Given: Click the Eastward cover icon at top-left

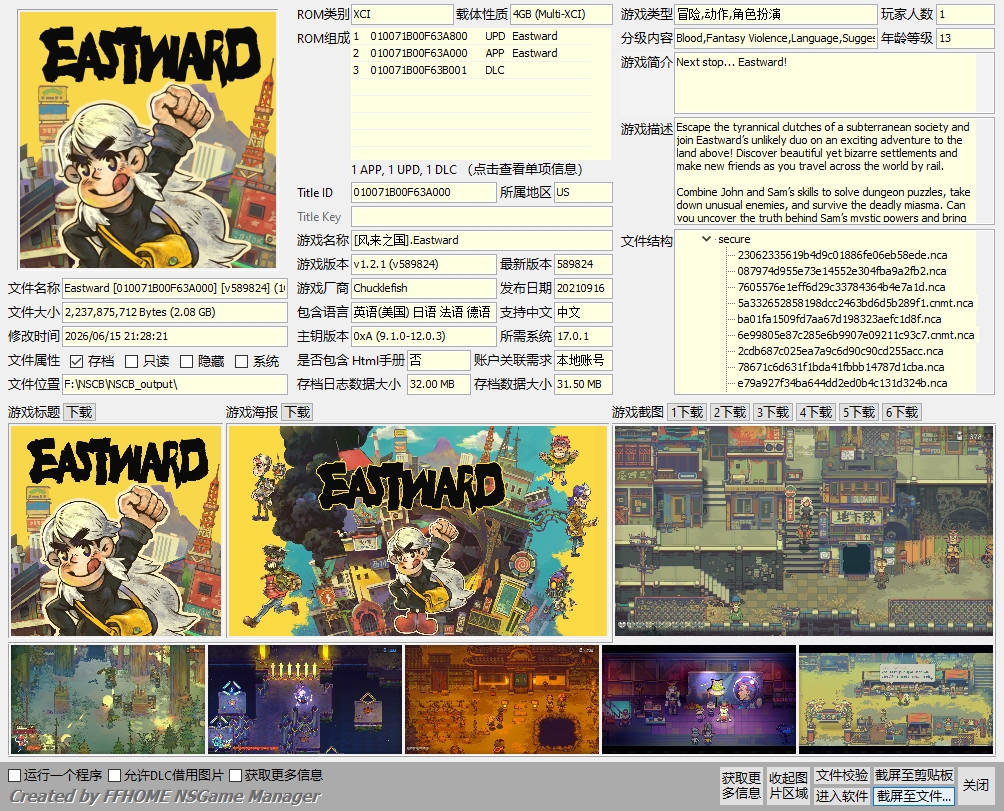Looking at the screenshot, I should pyautogui.click(x=148, y=140).
